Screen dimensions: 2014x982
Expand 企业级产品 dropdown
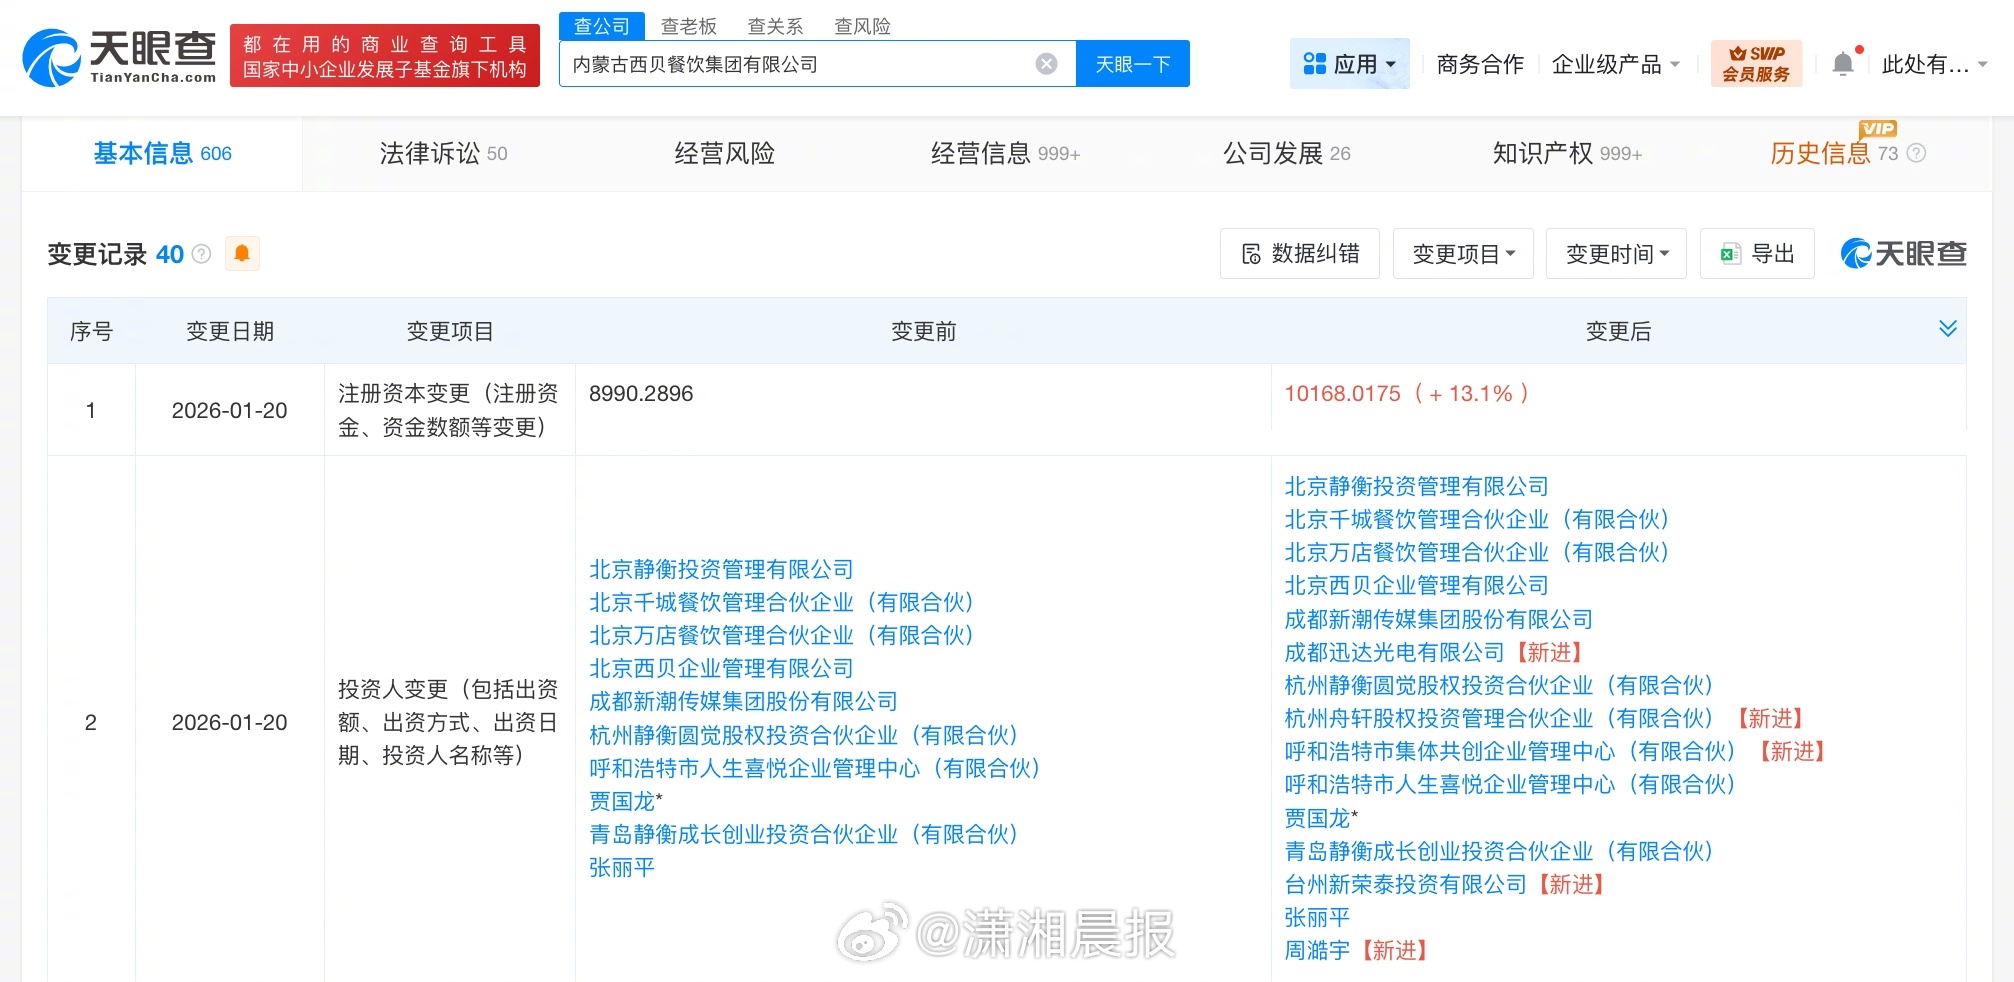[x=1614, y=64]
